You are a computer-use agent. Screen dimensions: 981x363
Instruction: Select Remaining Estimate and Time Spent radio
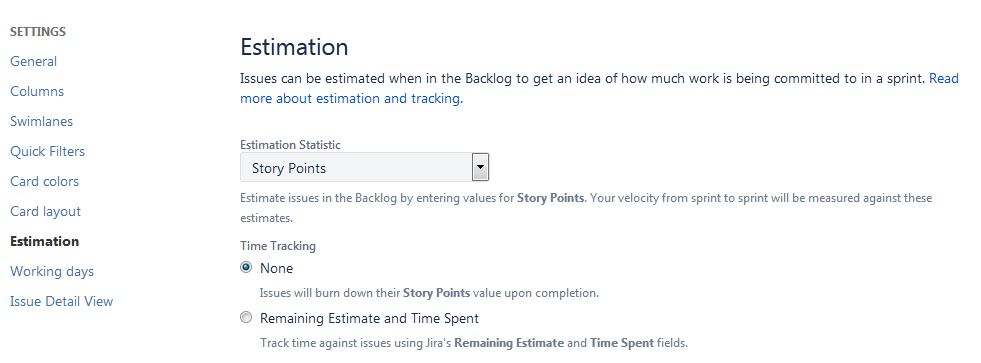(247, 318)
